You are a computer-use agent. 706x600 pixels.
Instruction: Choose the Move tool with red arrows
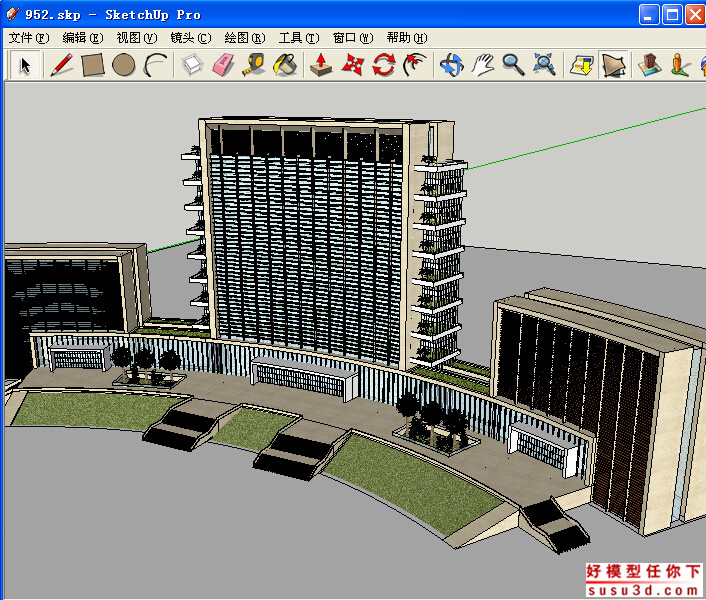[x=353, y=65]
